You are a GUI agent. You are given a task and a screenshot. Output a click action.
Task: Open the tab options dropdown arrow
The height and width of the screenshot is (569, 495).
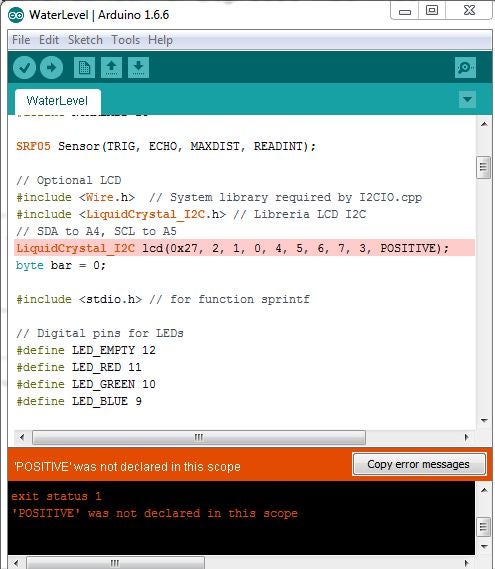click(467, 99)
